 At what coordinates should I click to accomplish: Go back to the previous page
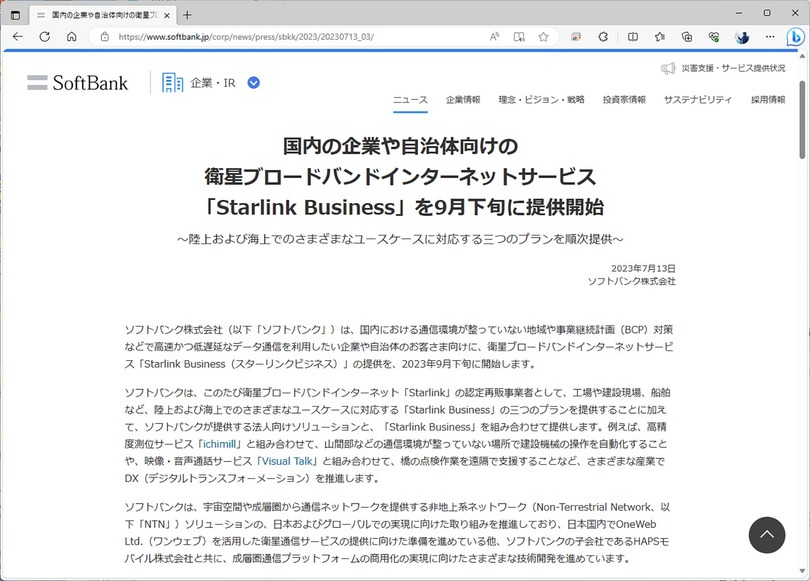(18, 37)
